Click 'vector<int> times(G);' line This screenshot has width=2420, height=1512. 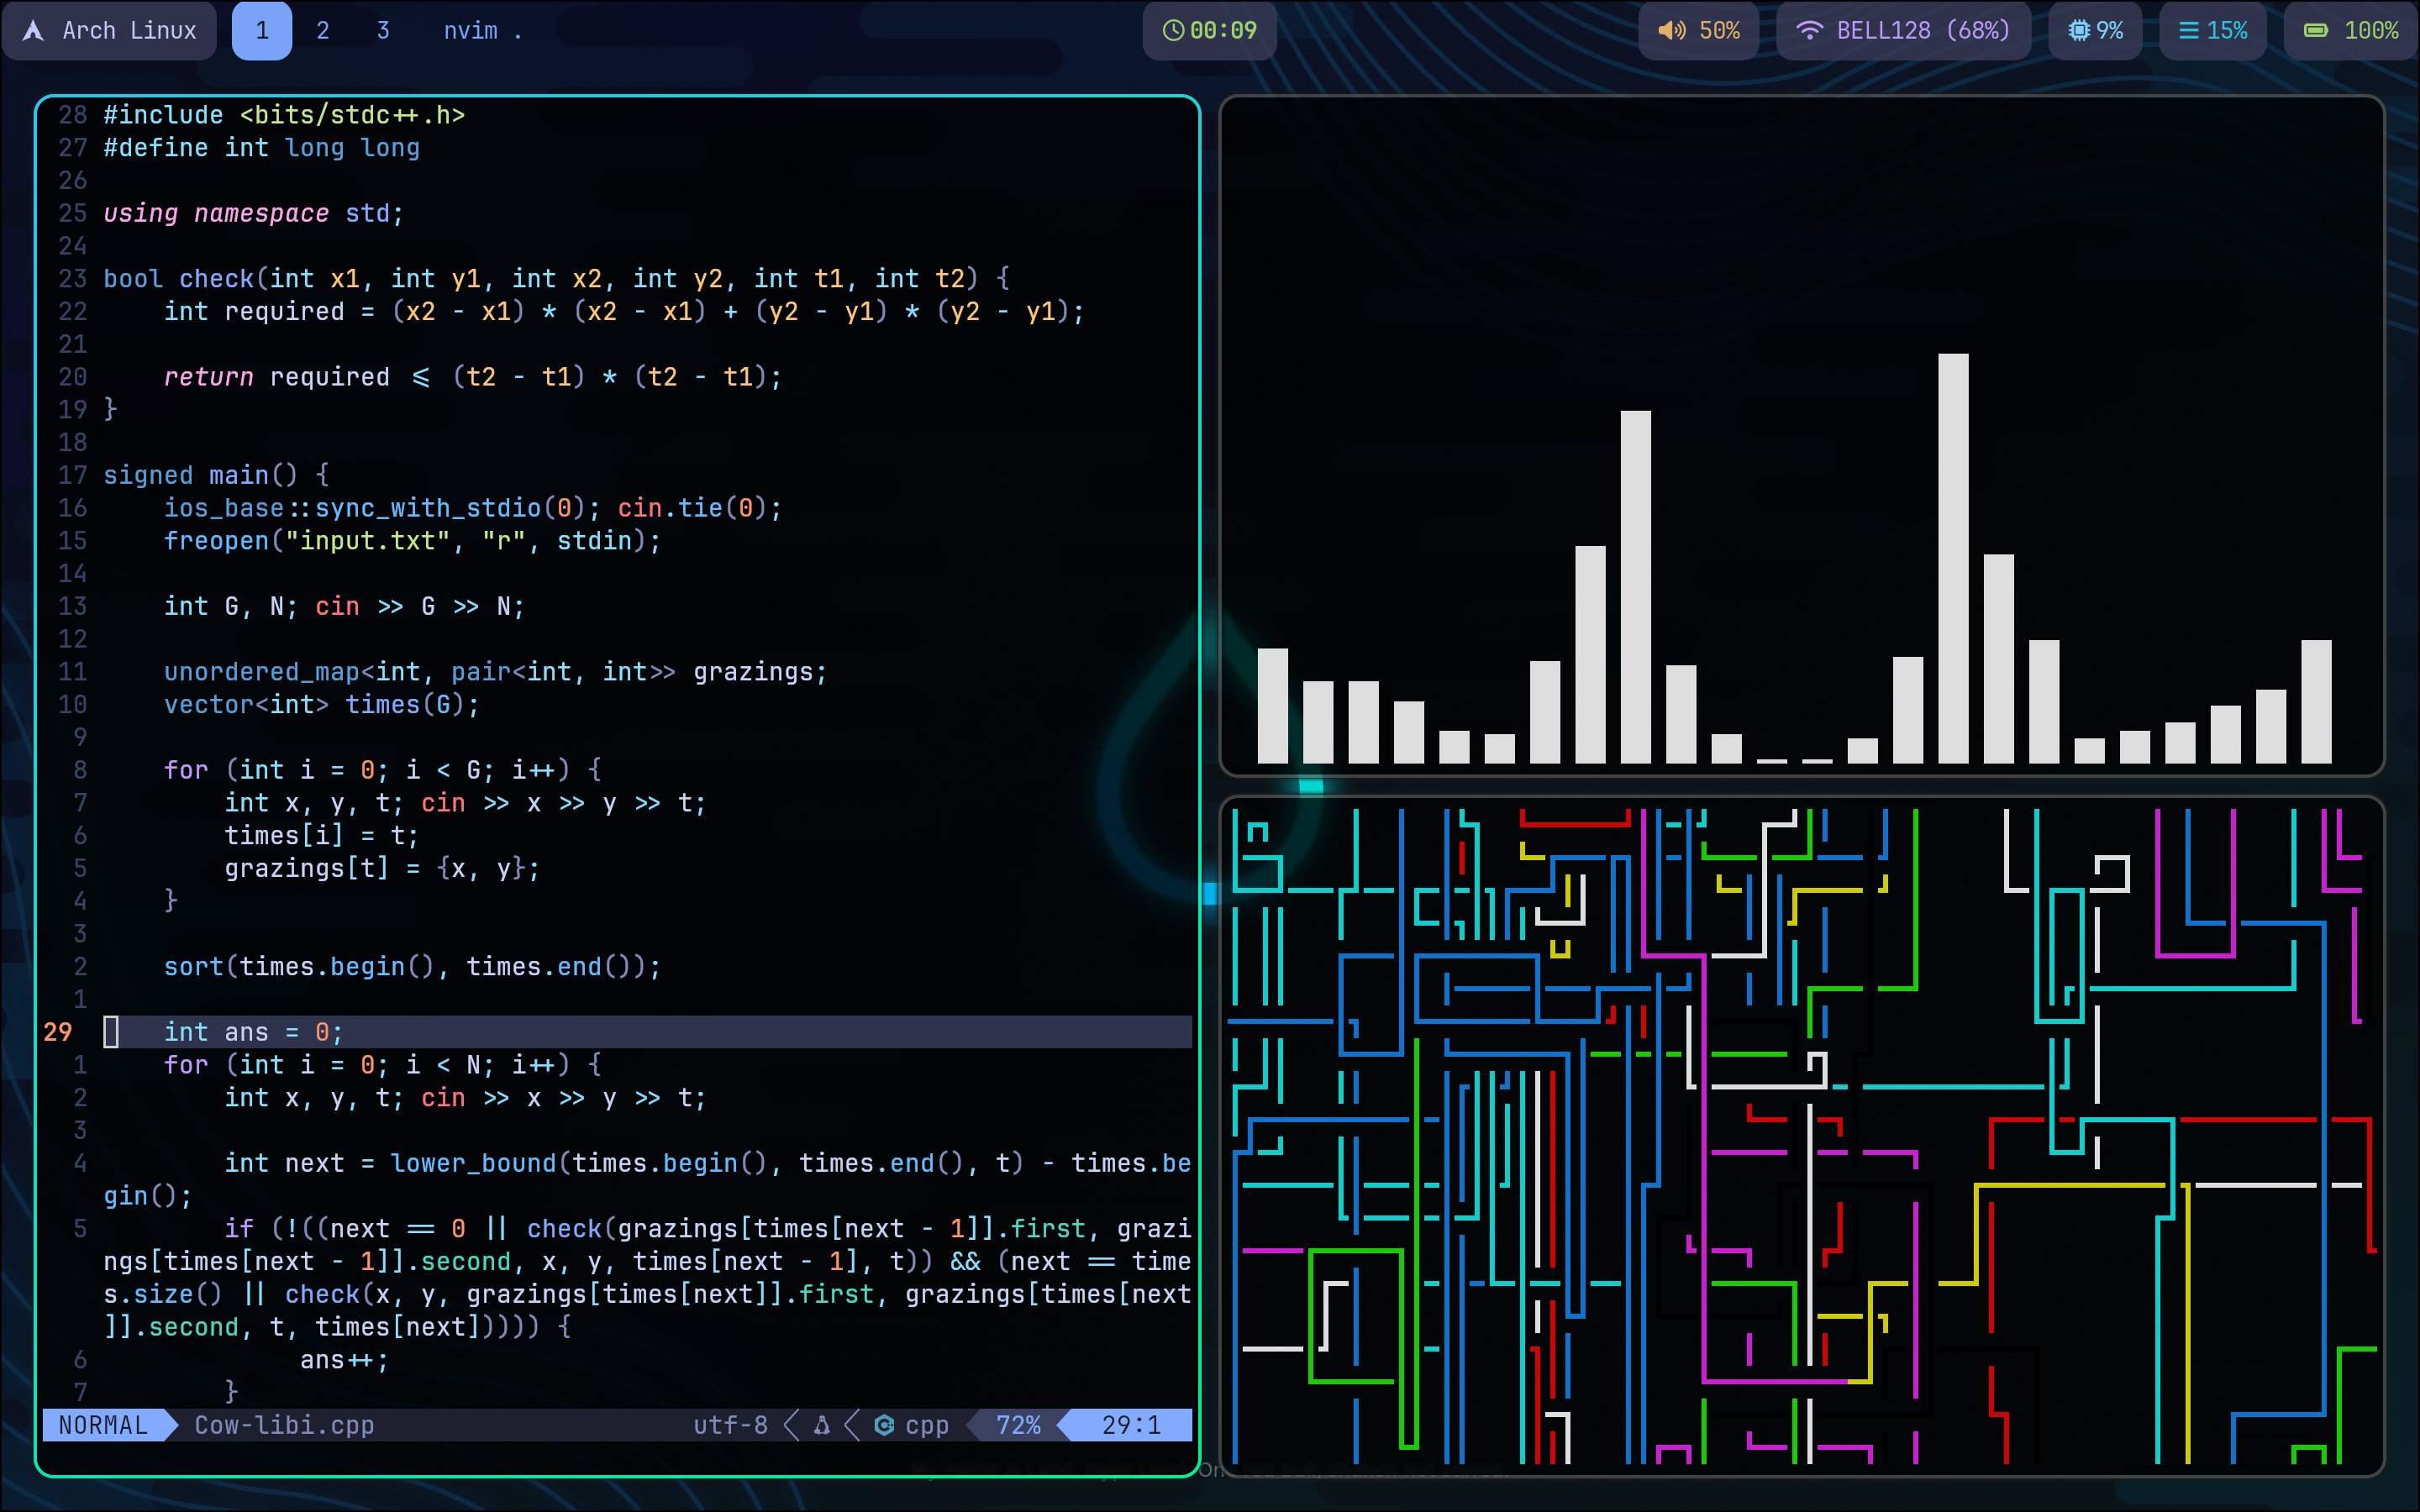322,705
